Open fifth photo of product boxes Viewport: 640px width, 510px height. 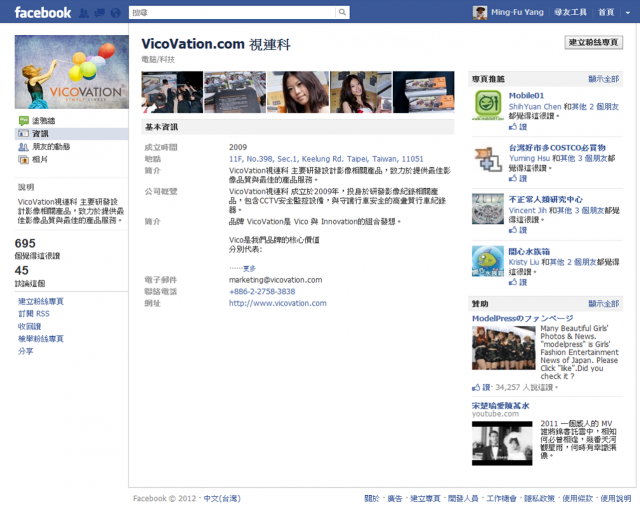point(423,92)
